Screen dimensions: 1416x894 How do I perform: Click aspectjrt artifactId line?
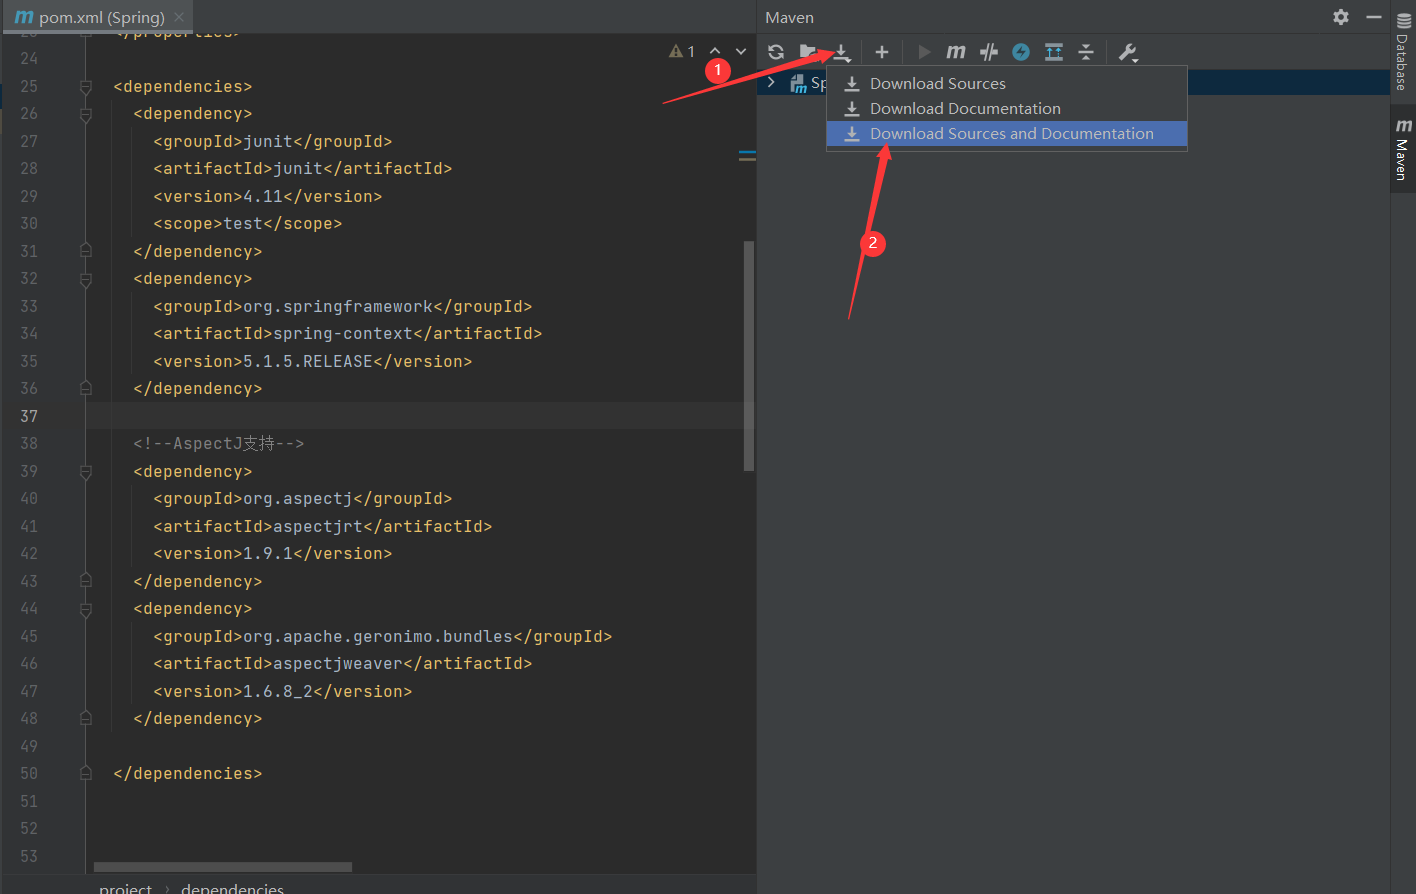tap(323, 526)
